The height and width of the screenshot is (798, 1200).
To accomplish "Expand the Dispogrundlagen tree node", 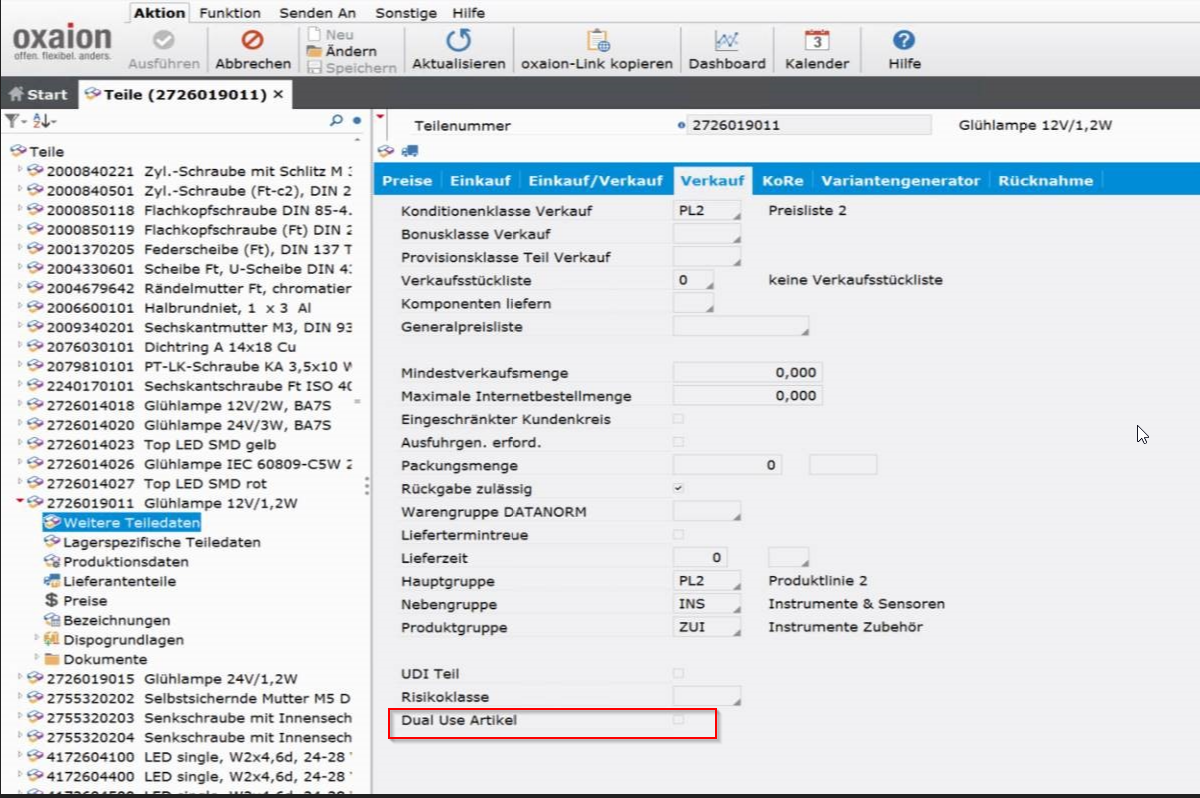I will 38,639.
